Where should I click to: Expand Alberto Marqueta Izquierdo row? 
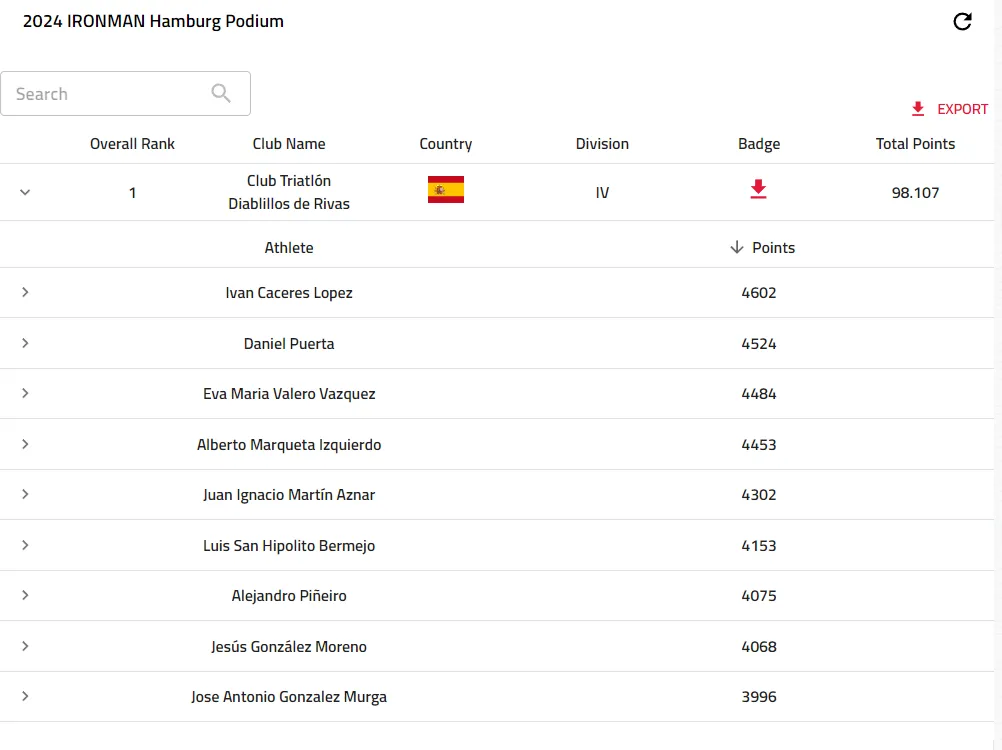(26, 444)
